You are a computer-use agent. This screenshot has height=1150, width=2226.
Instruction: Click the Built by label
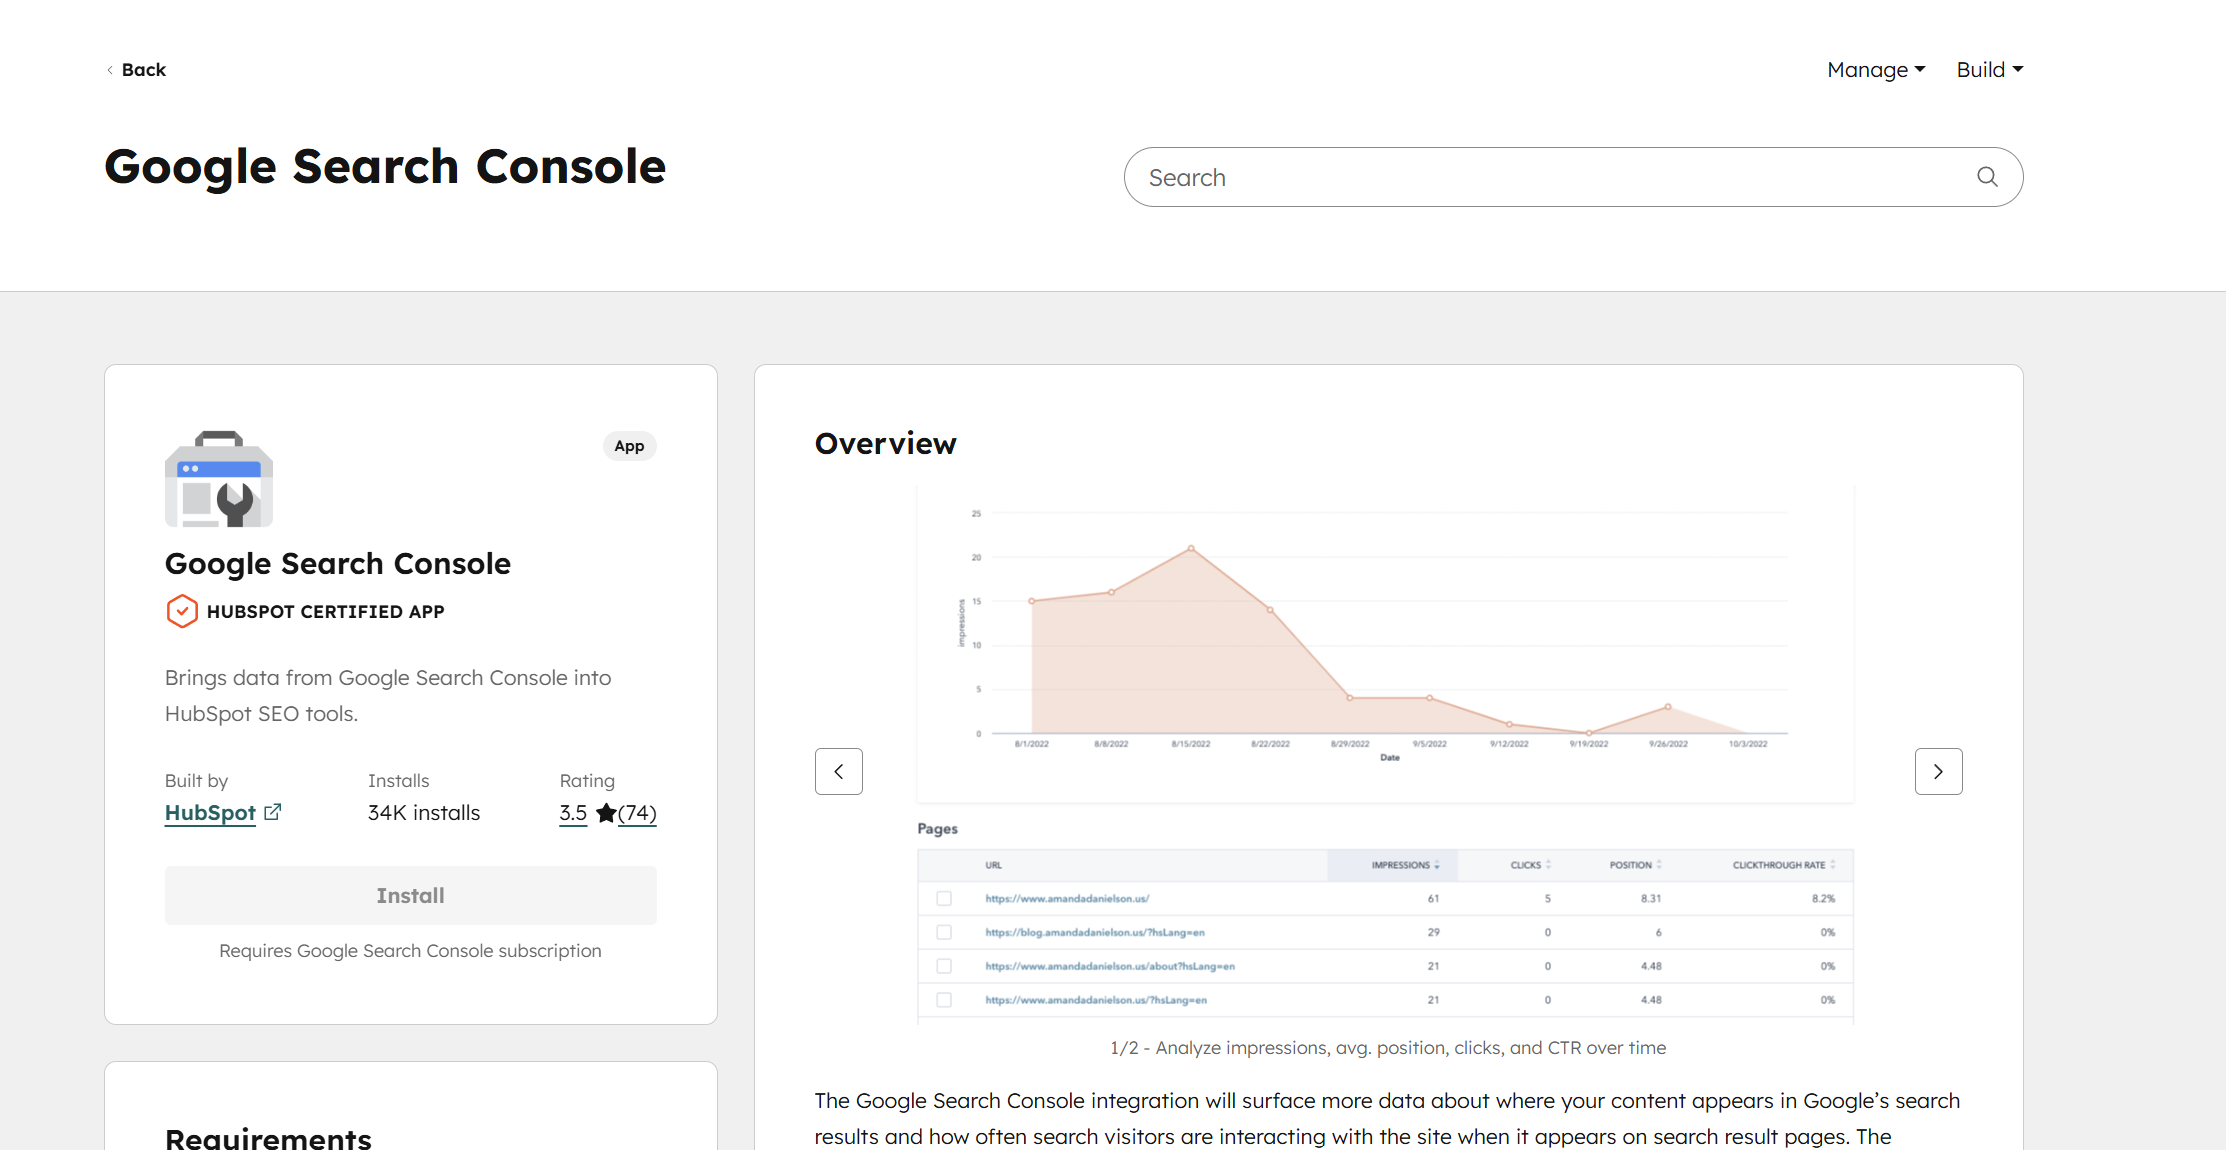click(x=196, y=781)
